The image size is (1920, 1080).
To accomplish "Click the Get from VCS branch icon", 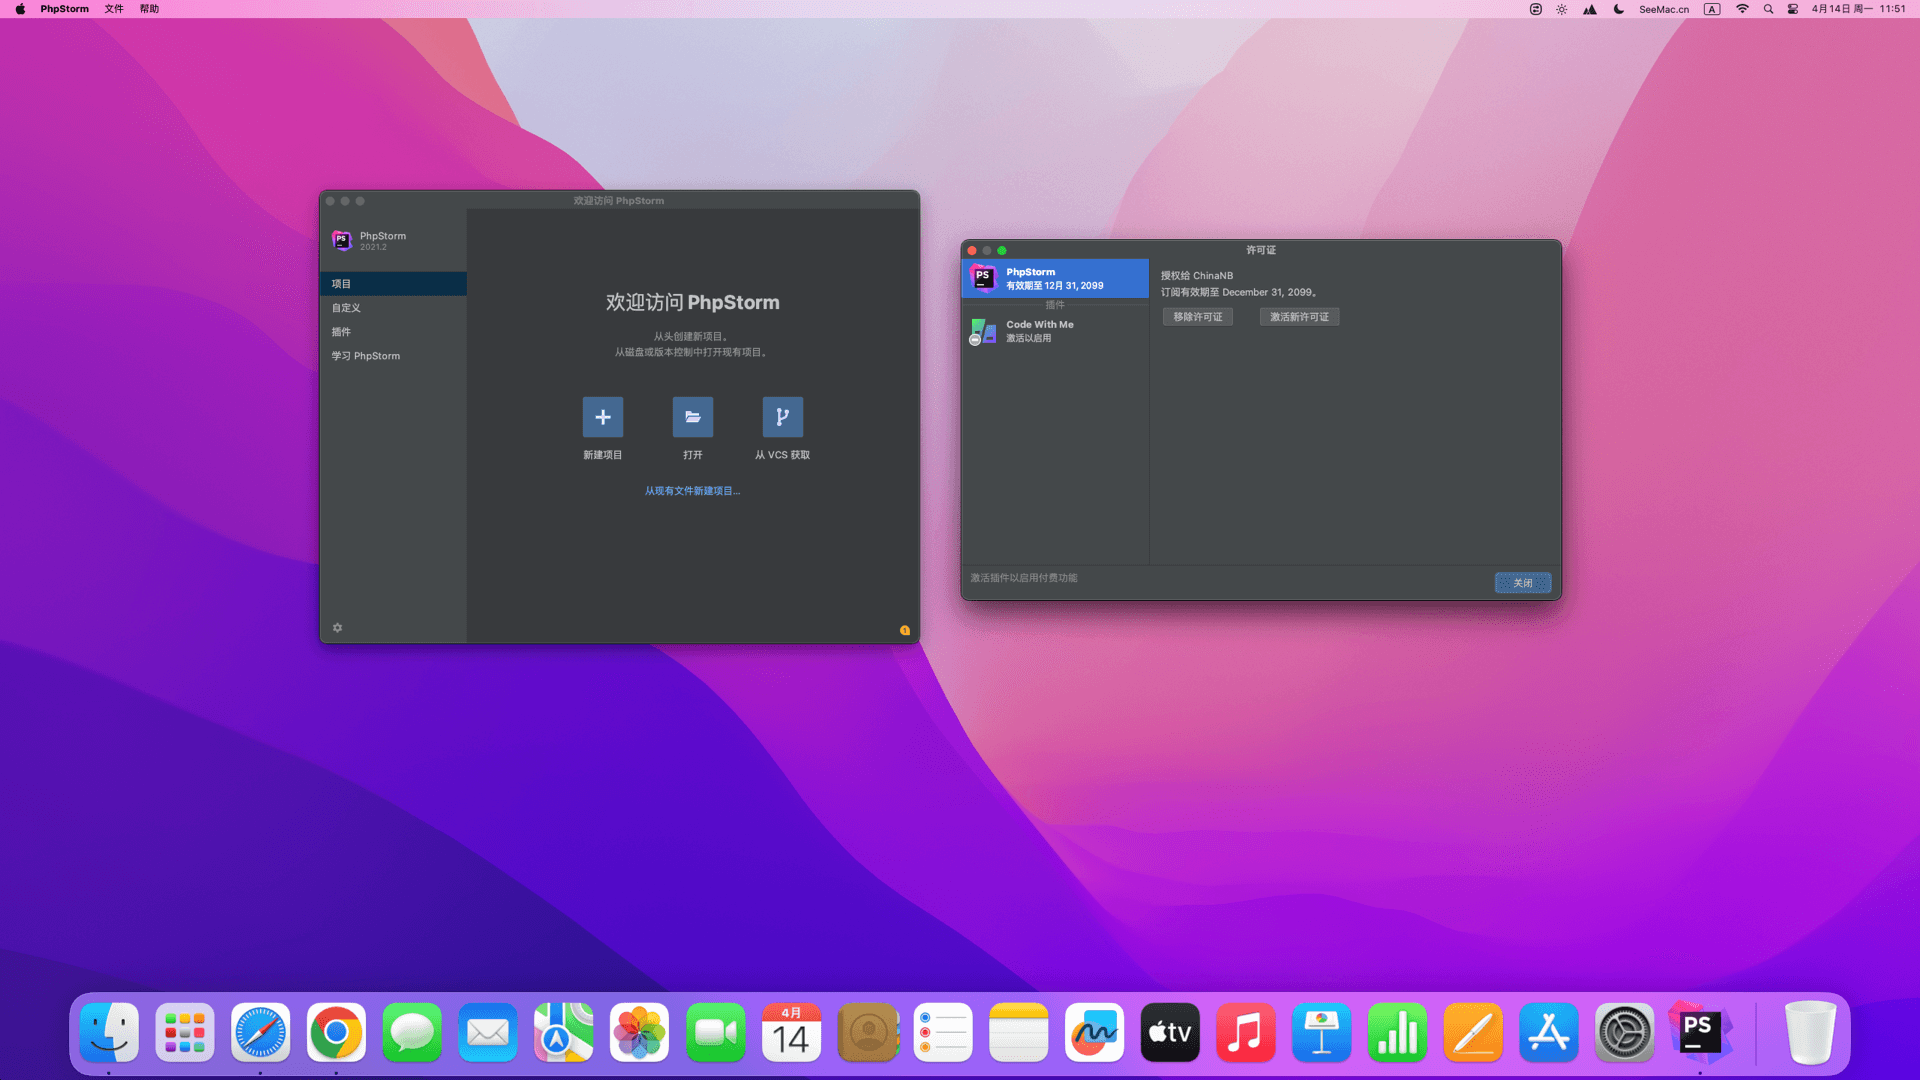I will click(x=782, y=417).
